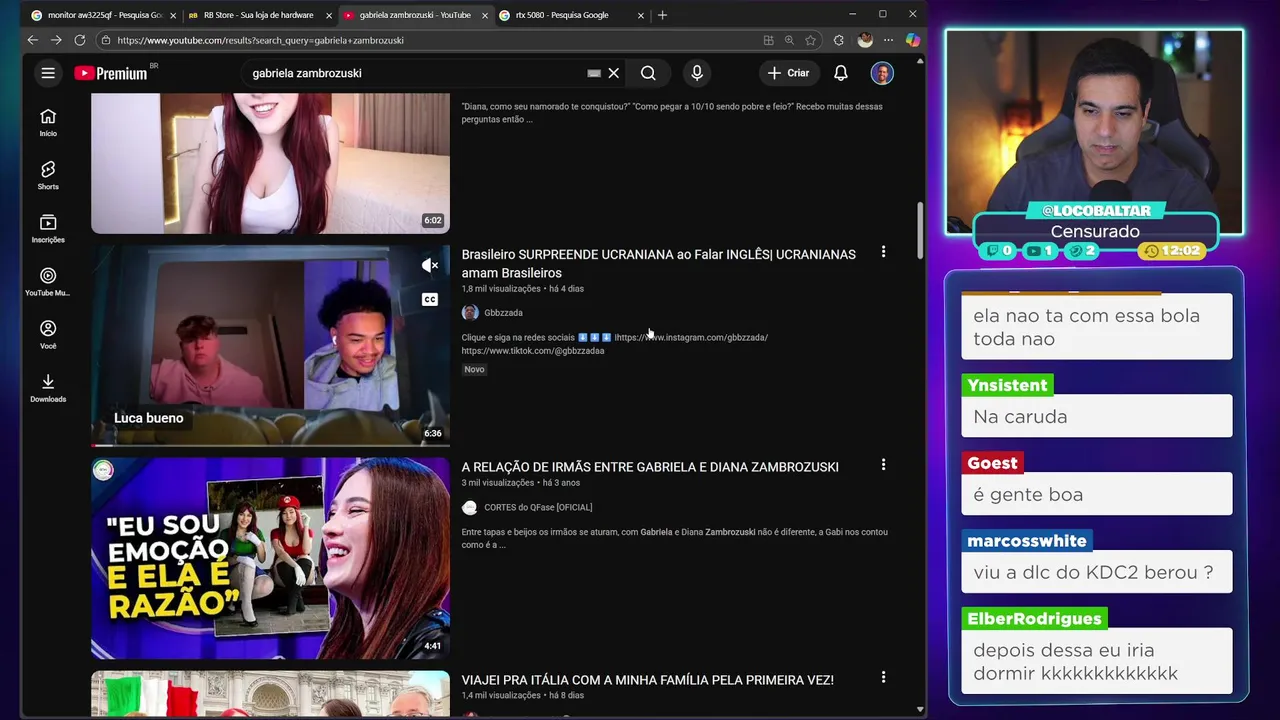Switch to rtx 5080 Google tab
1280x720 pixels.
[570, 15]
